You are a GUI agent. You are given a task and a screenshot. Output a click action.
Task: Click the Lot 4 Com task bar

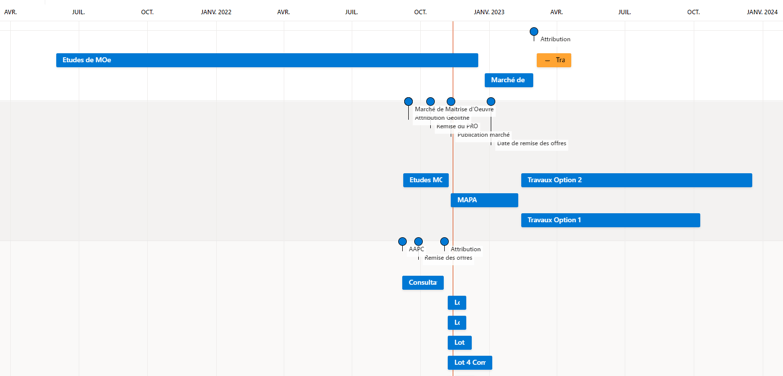point(470,363)
